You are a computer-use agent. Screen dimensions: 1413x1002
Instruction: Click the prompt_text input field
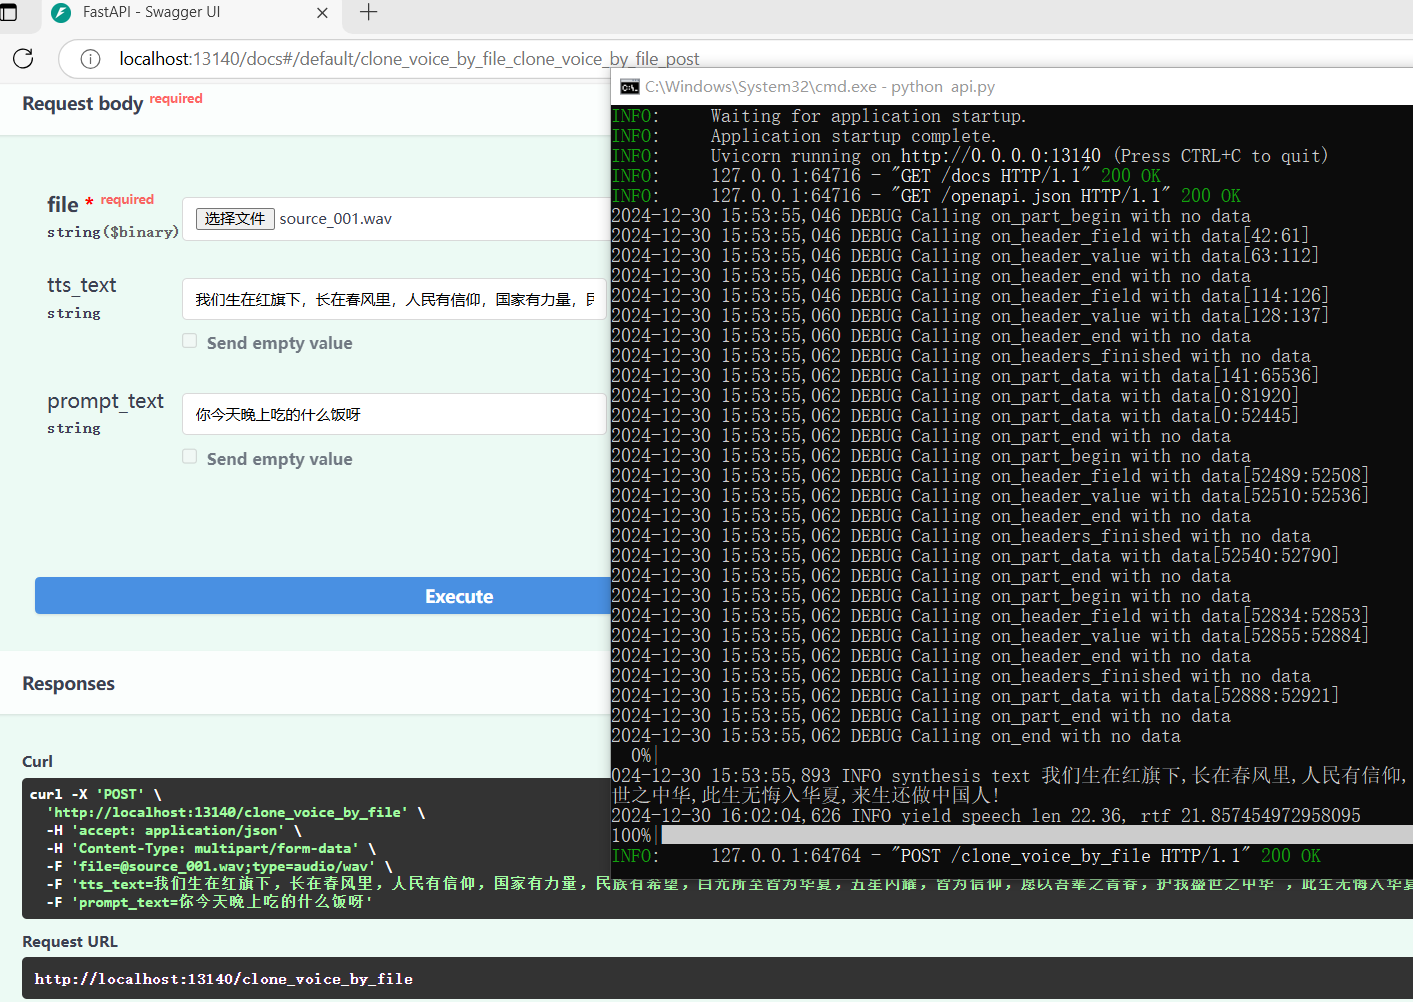pos(394,414)
